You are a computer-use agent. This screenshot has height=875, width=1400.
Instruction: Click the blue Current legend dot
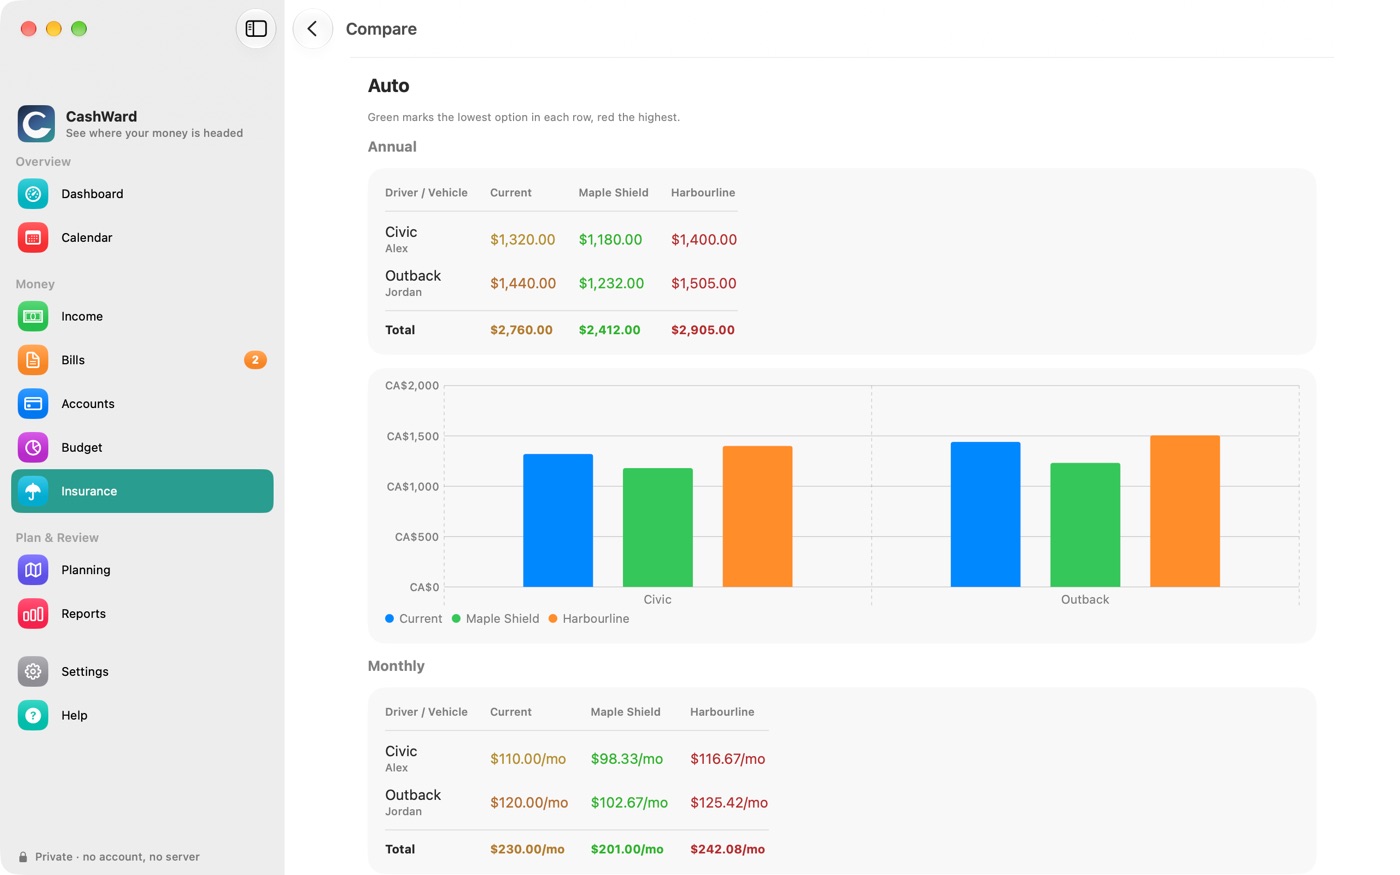tap(389, 619)
